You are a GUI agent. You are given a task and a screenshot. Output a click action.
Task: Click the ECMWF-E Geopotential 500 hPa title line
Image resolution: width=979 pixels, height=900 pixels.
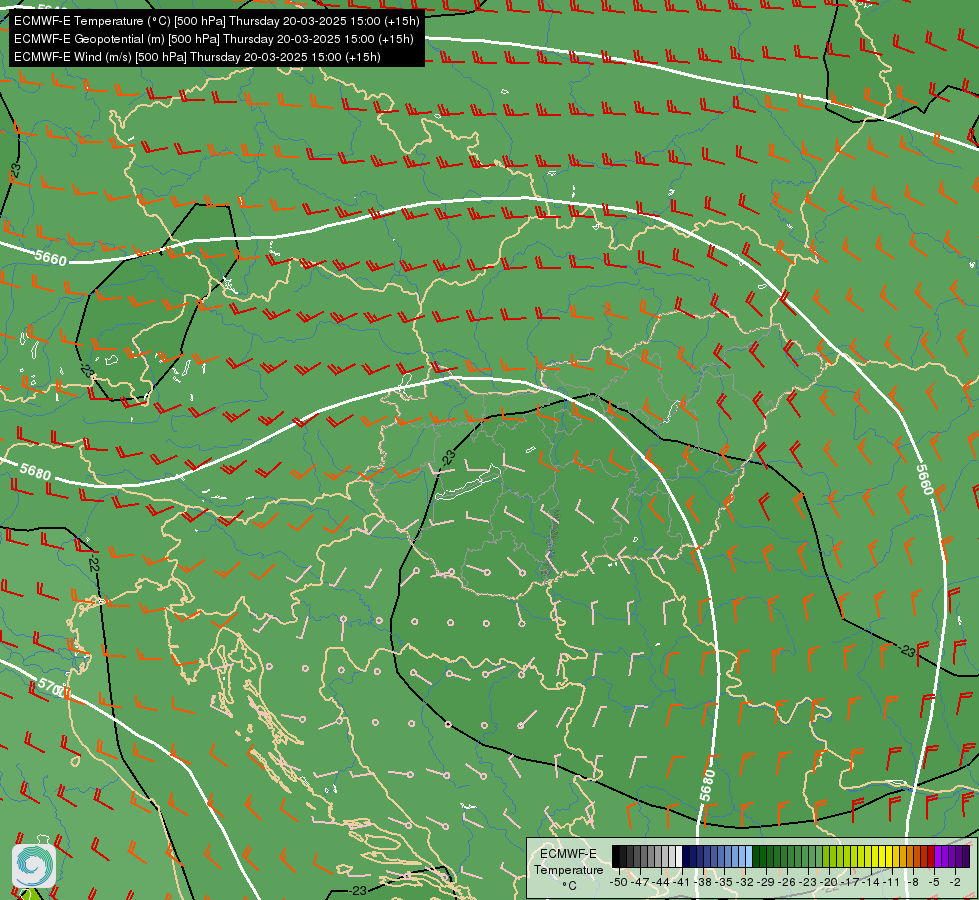click(x=214, y=39)
